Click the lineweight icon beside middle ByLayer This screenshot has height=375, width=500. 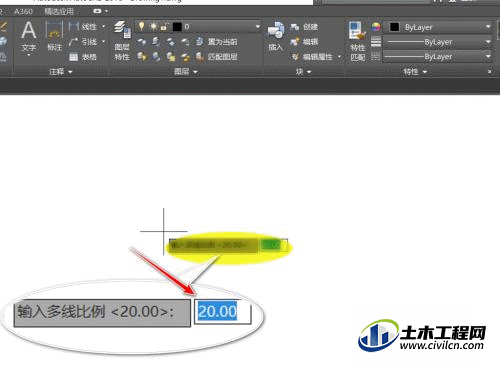point(376,42)
